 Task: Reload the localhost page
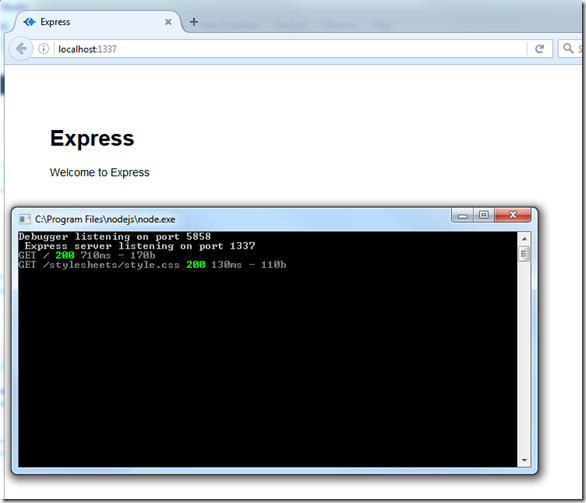point(539,49)
